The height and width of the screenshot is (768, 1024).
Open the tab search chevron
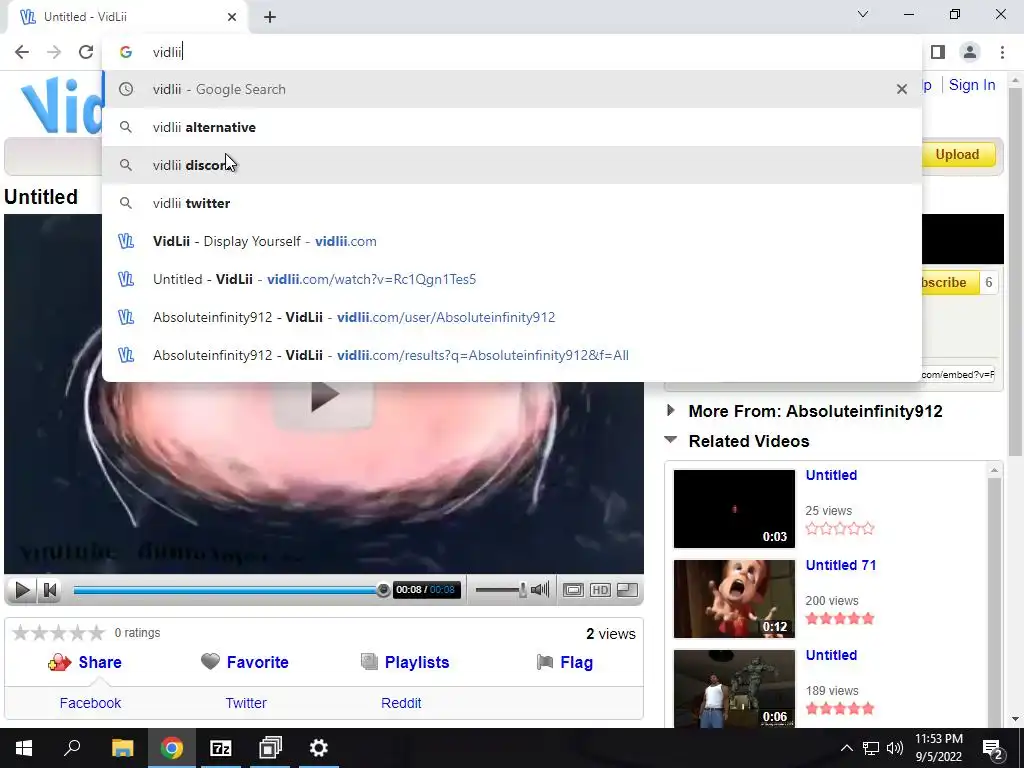(x=863, y=14)
